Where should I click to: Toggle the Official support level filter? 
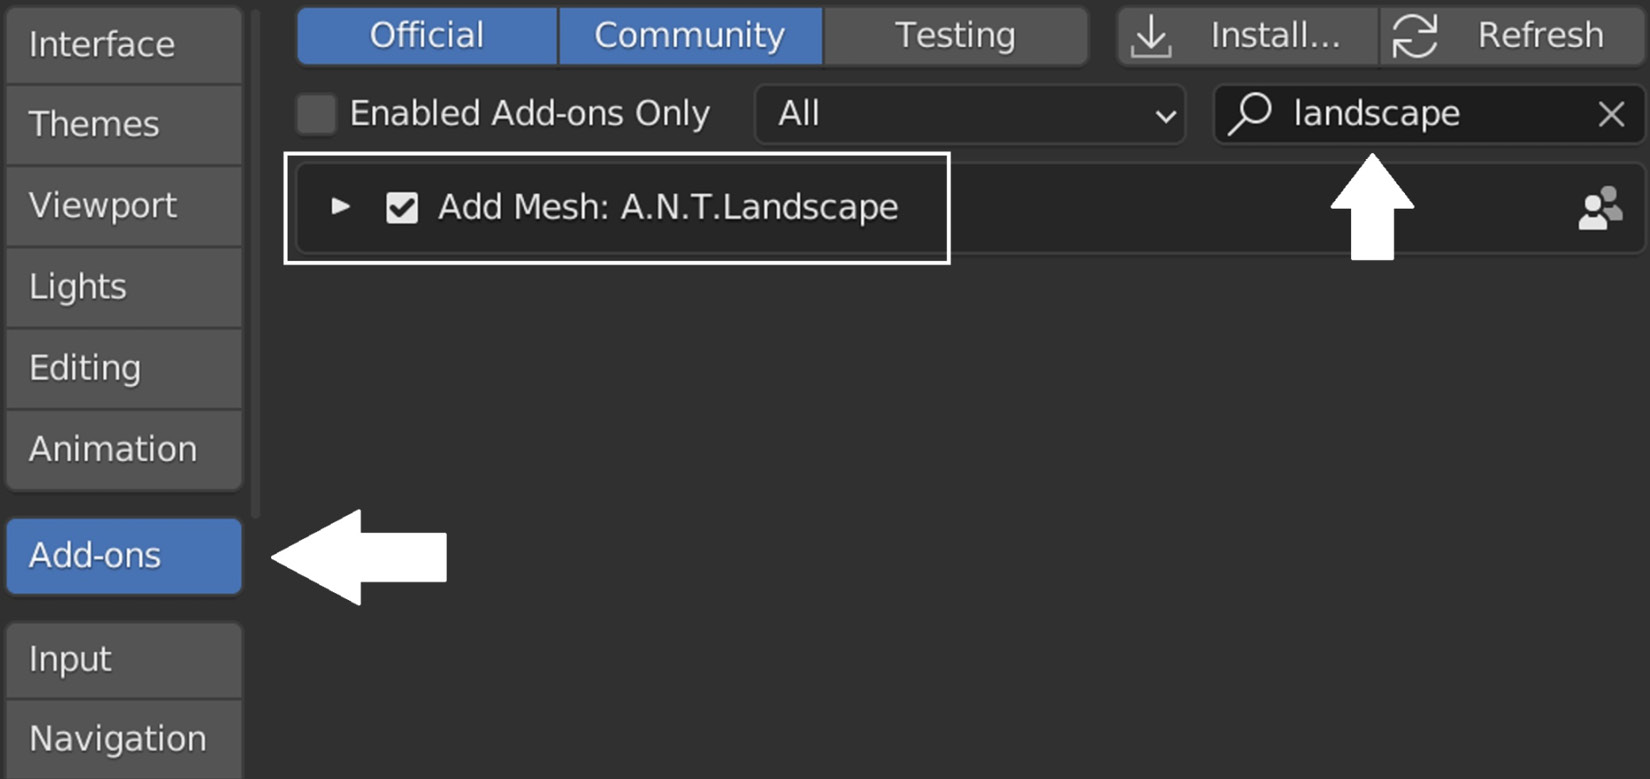click(427, 36)
